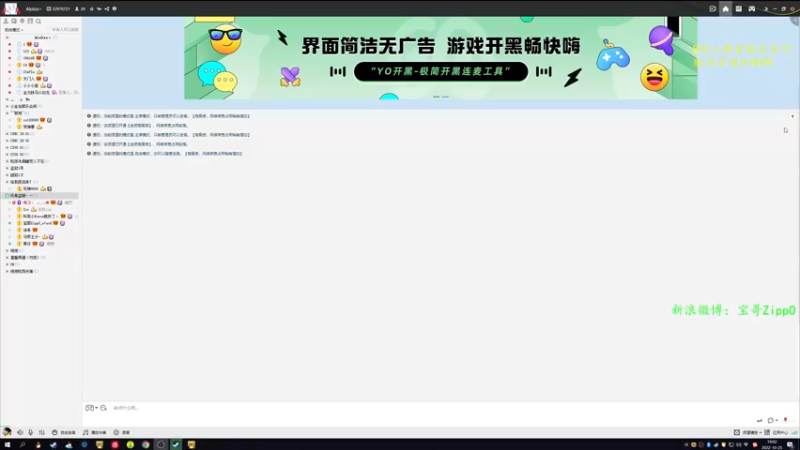Open the channel avatar logo
Viewport: 800px width, 450px height.
(11, 8)
